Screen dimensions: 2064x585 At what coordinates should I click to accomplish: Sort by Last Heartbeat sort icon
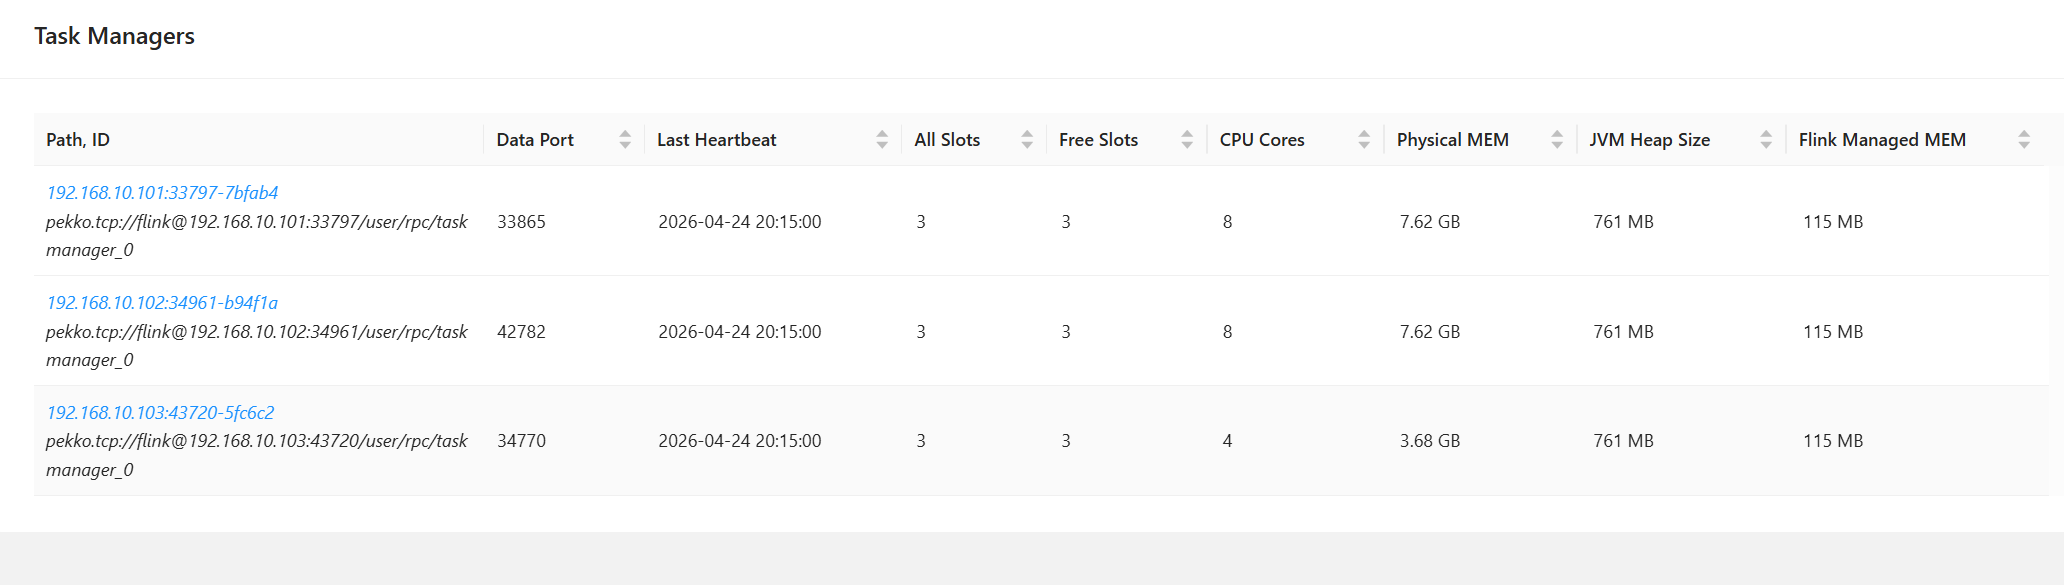[x=882, y=140]
